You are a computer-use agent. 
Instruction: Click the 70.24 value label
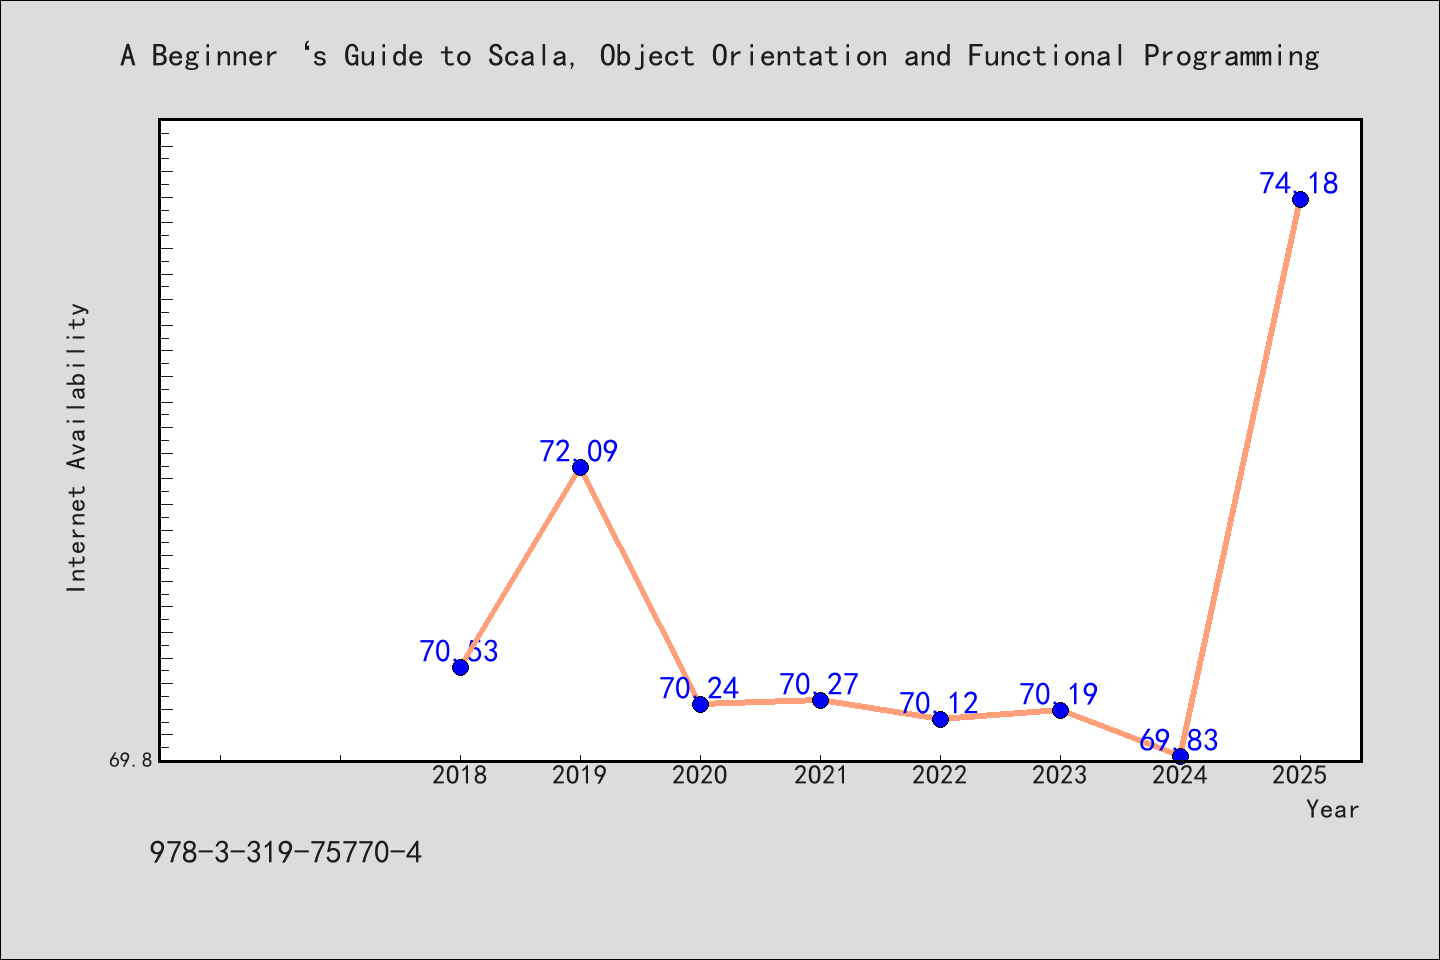point(699,689)
